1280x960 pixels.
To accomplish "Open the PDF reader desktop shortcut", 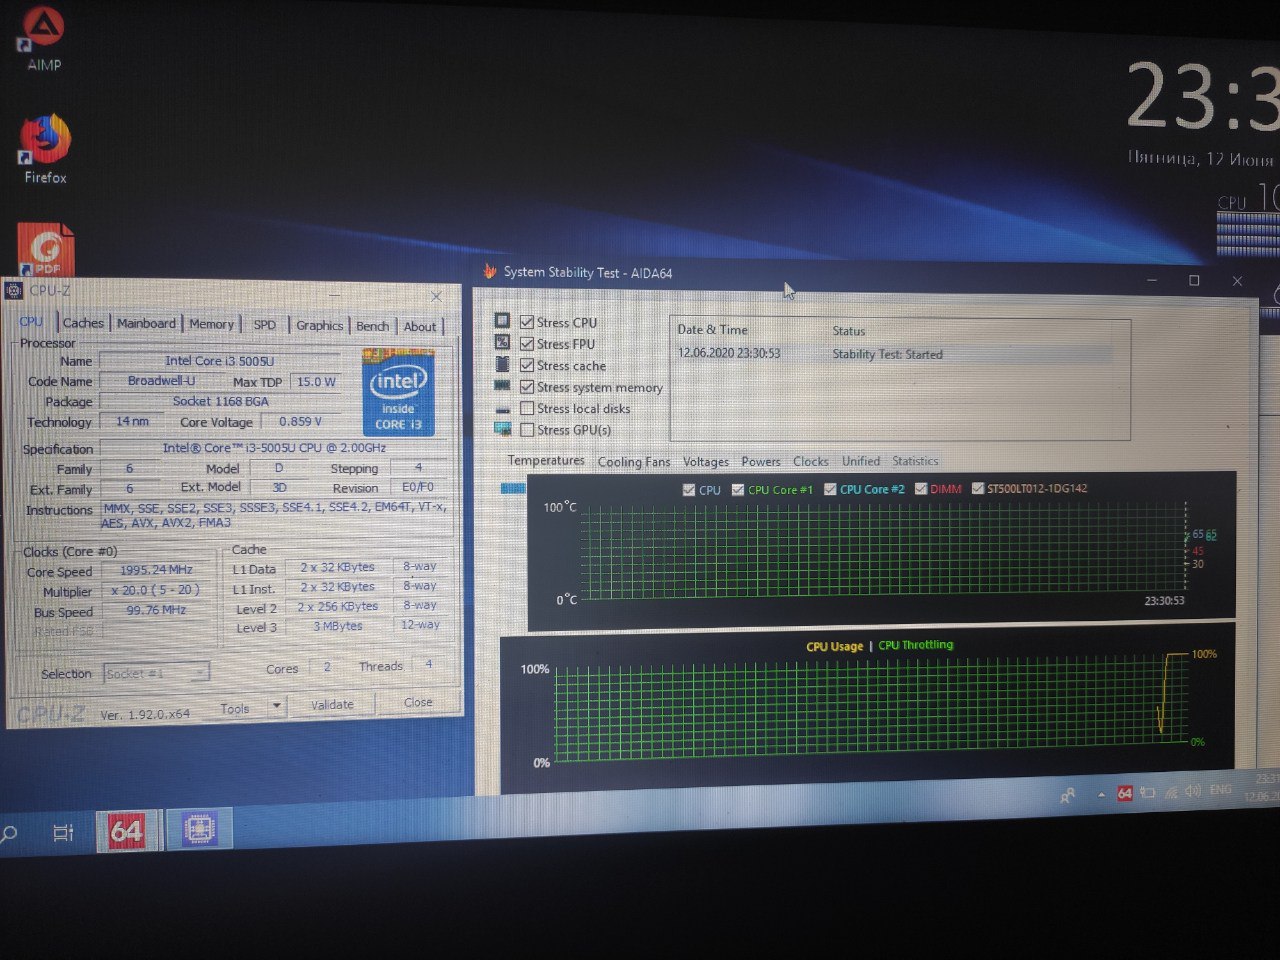I will tap(45, 250).
